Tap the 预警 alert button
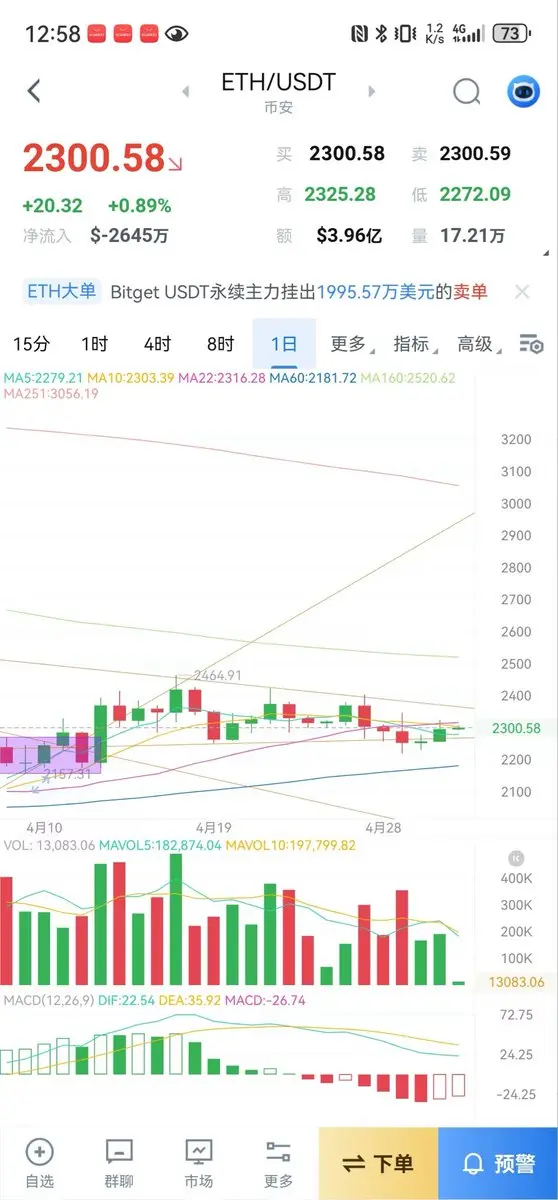Image resolution: width=558 pixels, height=1200 pixels. [498, 1164]
